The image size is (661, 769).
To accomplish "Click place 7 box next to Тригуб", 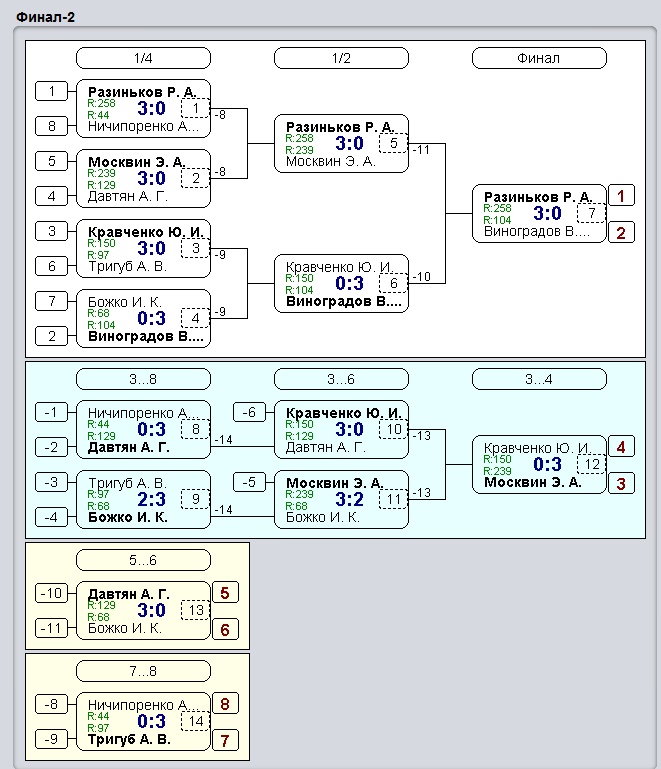I will (225, 741).
